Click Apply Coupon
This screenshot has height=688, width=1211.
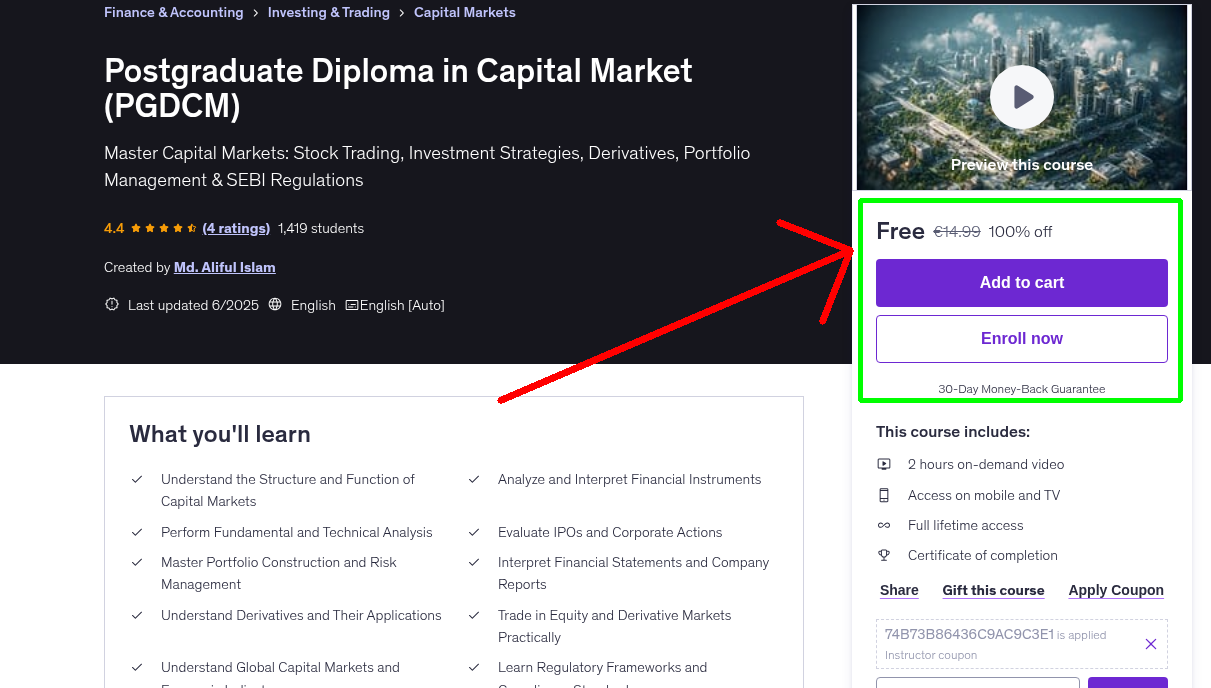click(x=1115, y=590)
